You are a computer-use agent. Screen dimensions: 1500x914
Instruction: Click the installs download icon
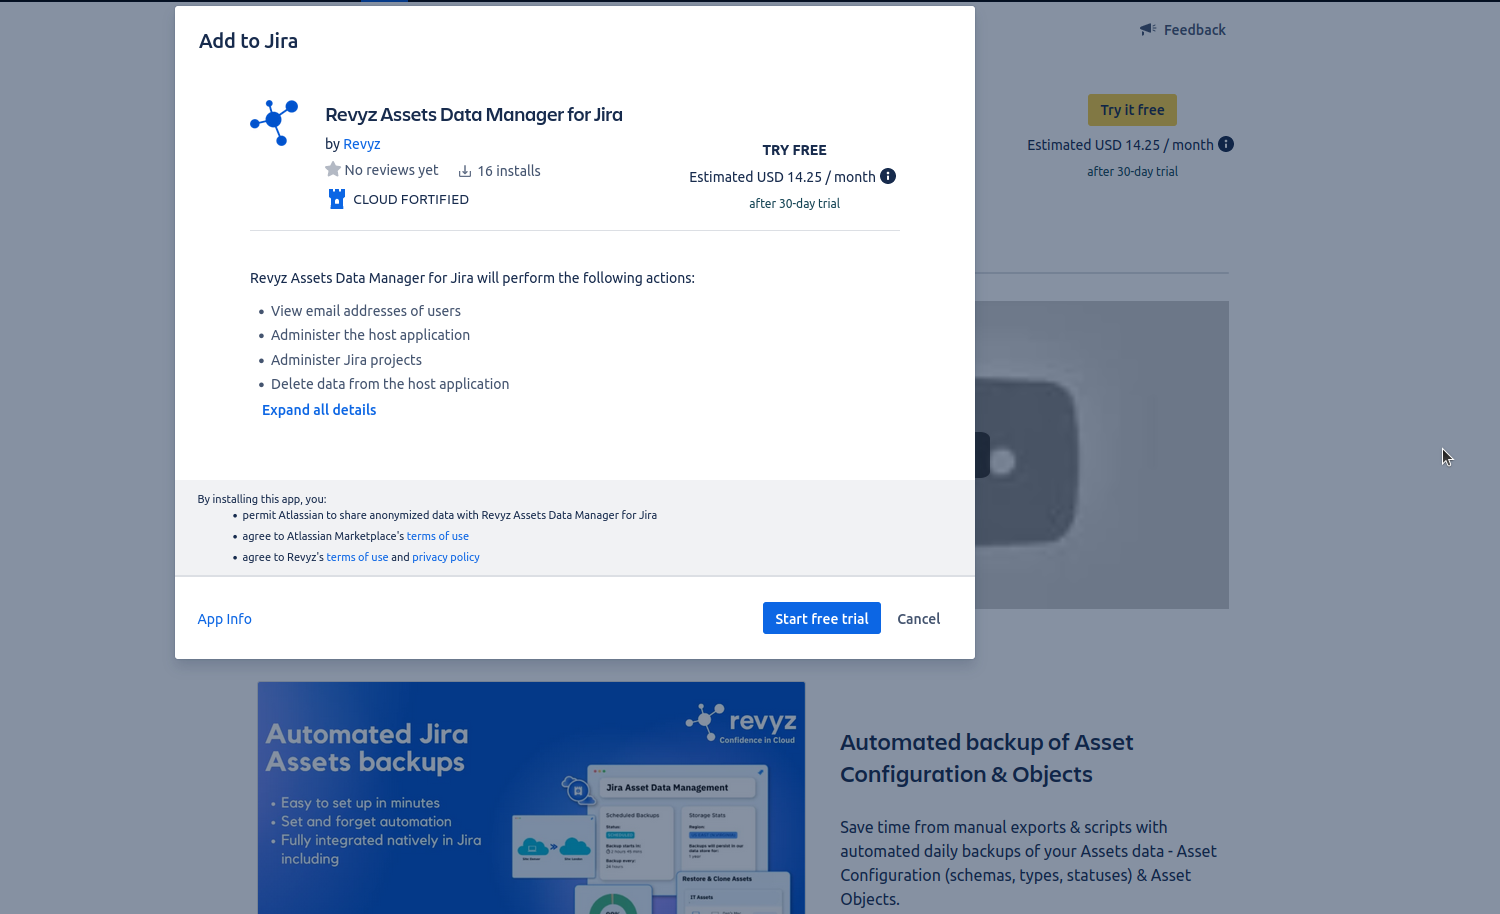(465, 171)
